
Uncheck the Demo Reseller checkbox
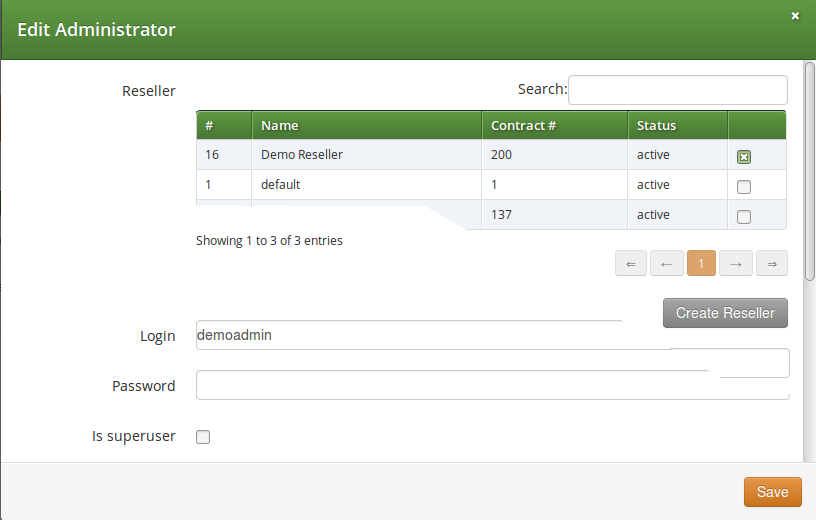pos(743,156)
